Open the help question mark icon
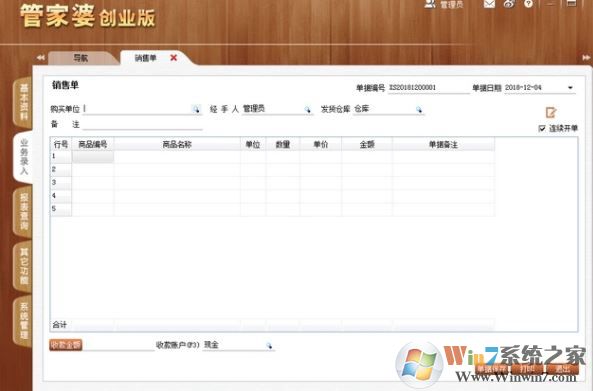Viewport: 593px width, 391px height. click(x=528, y=3)
